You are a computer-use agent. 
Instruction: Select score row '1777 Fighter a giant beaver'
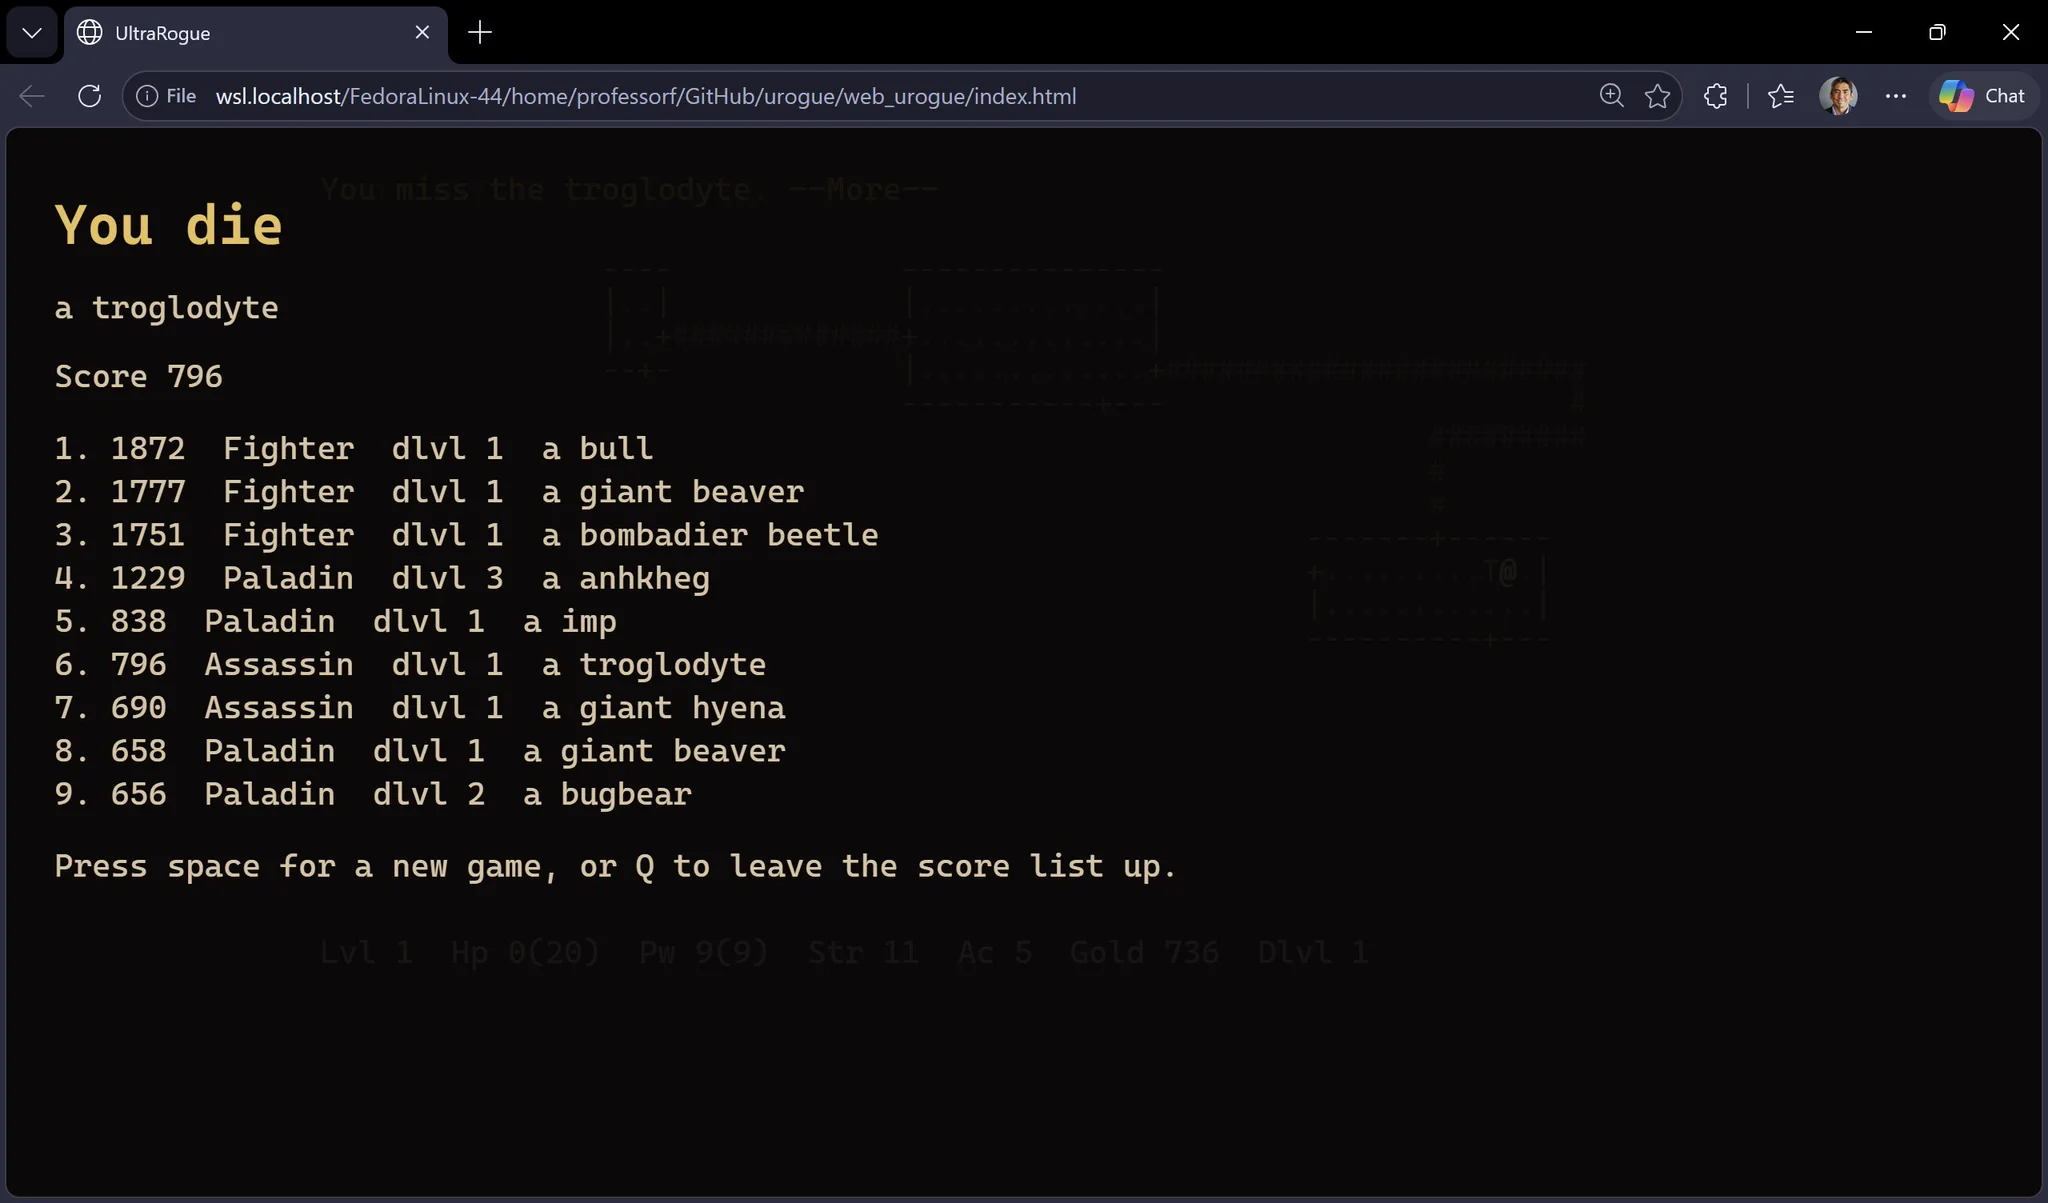pyautogui.click(x=429, y=492)
